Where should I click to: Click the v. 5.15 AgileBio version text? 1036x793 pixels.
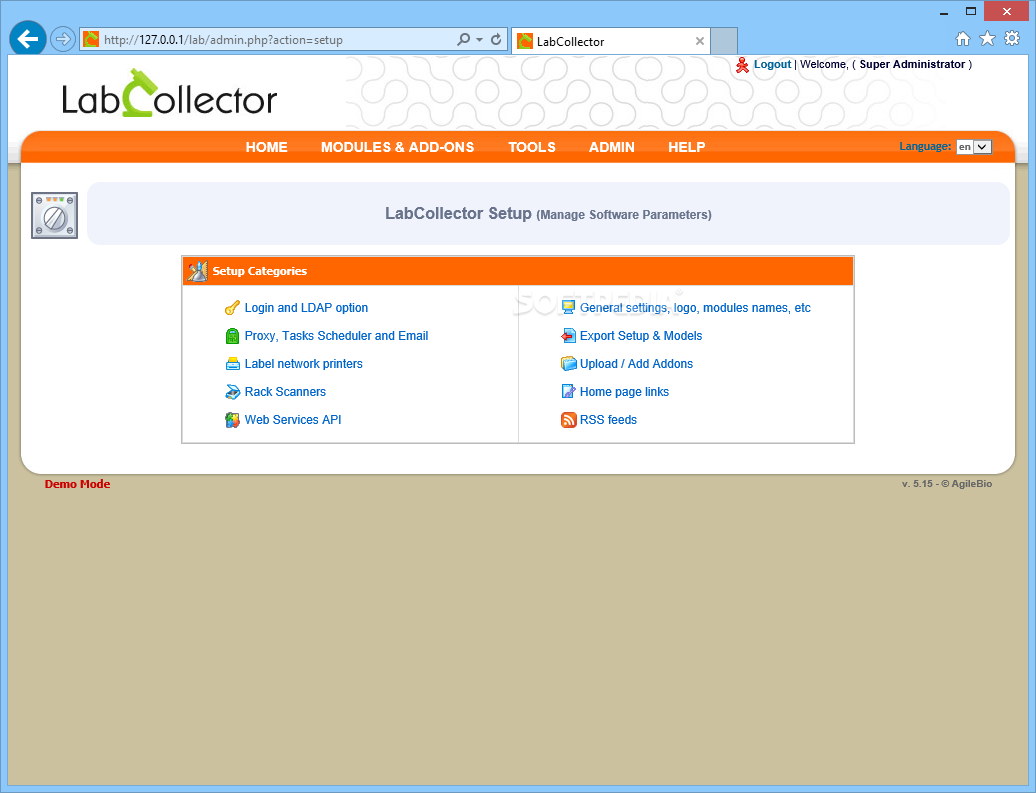click(x=947, y=484)
